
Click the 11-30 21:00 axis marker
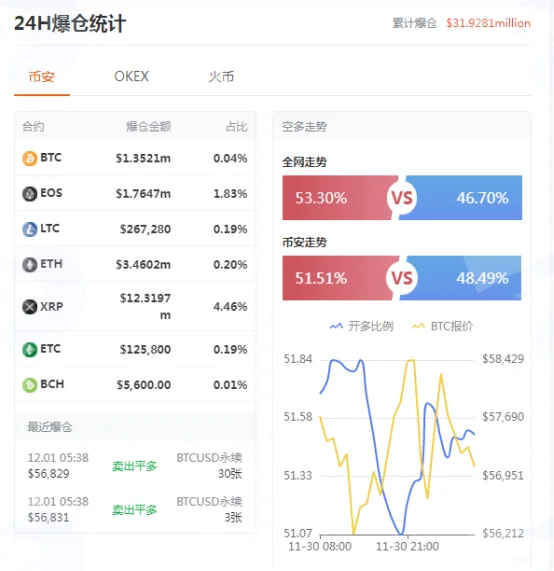coord(407,546)
